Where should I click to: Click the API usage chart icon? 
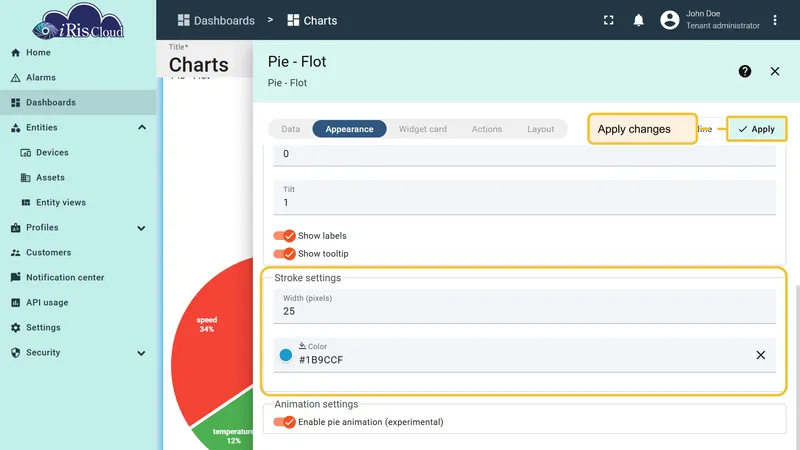pos(15,303)
